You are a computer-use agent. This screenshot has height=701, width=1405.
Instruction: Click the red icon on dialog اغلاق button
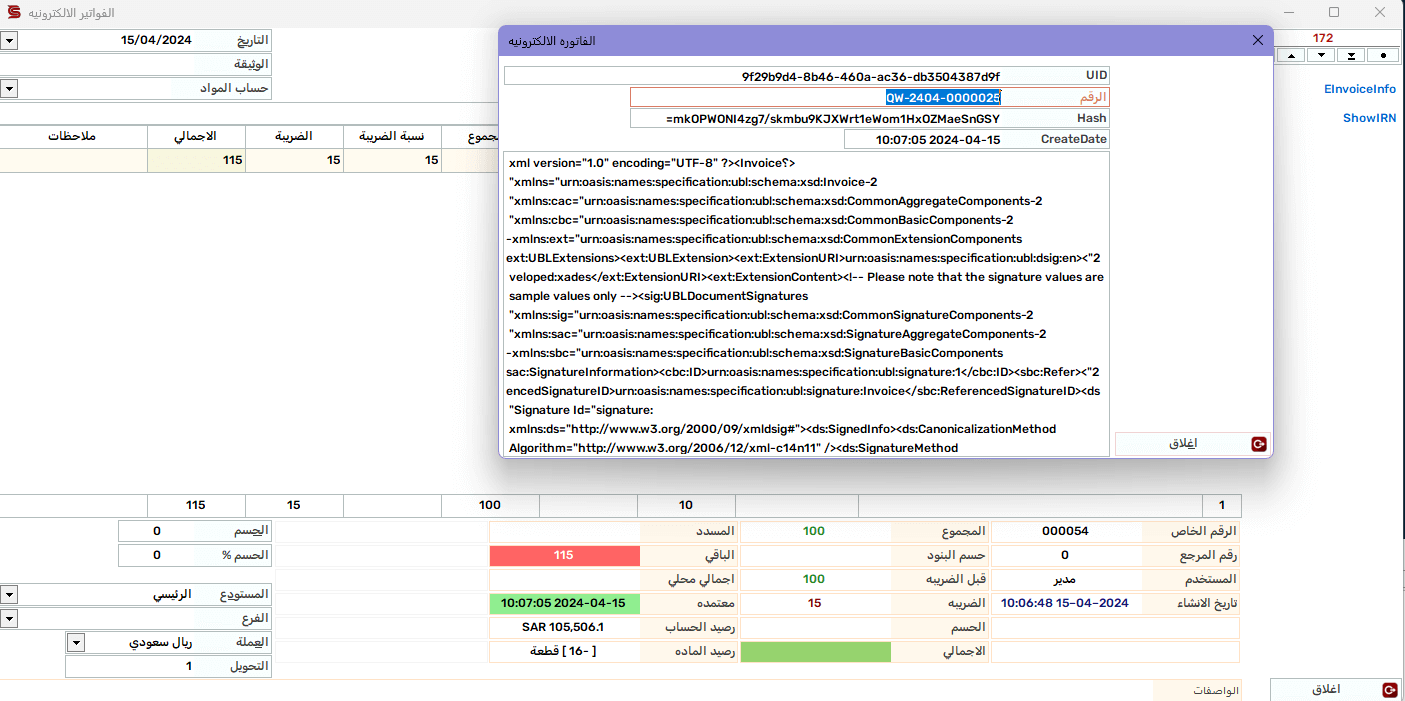(1259, 444)
